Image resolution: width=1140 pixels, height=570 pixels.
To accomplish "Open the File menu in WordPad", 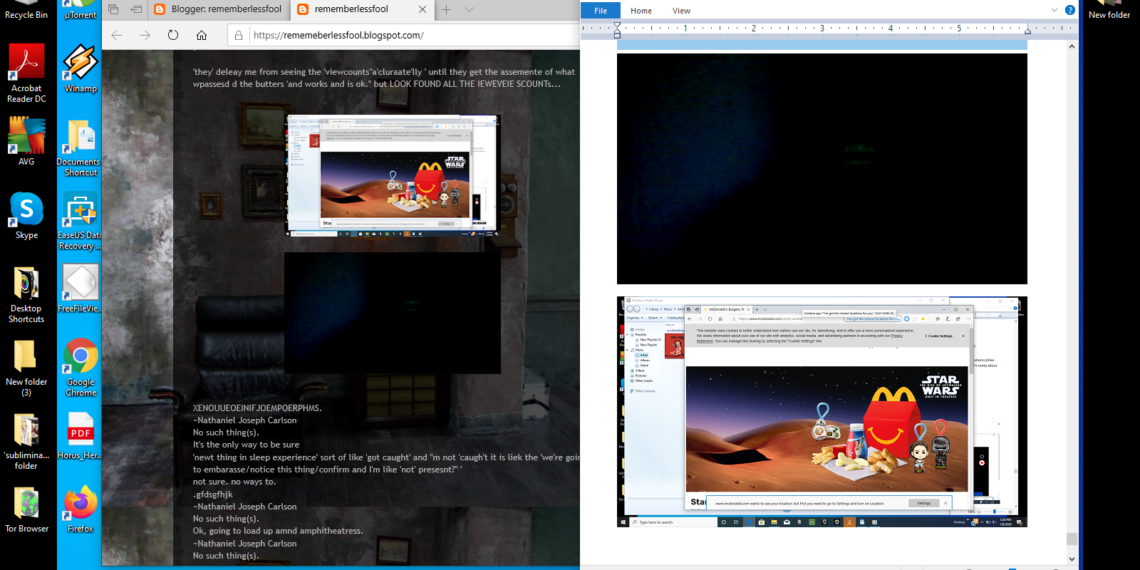I will [600, 10].
